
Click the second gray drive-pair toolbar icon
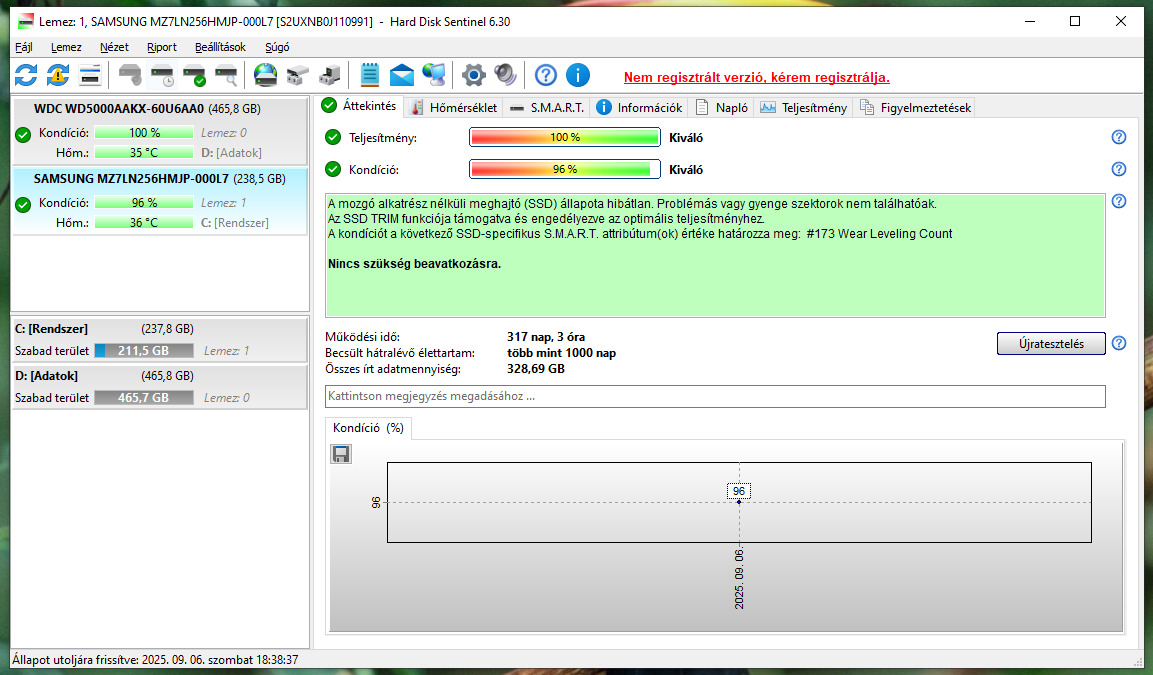tap(329, 75)
